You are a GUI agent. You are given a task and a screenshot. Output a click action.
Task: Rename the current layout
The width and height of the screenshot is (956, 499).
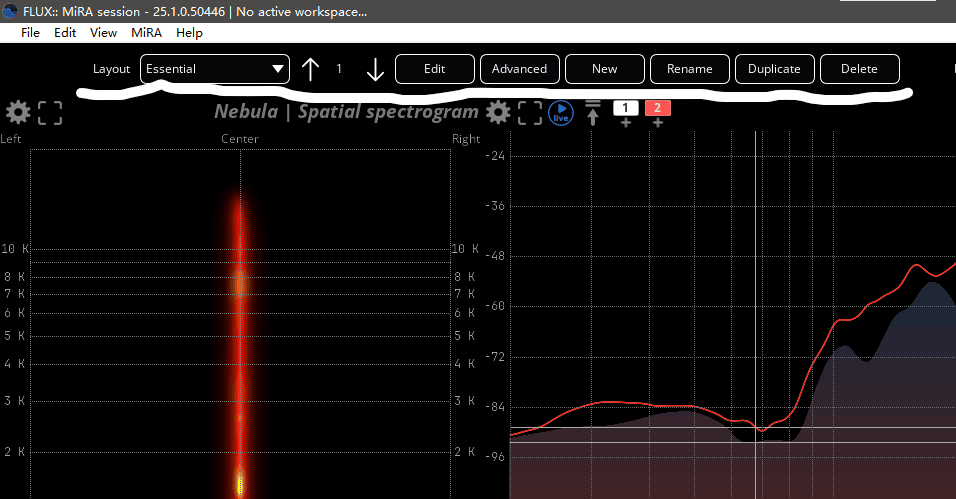(690, 69)
